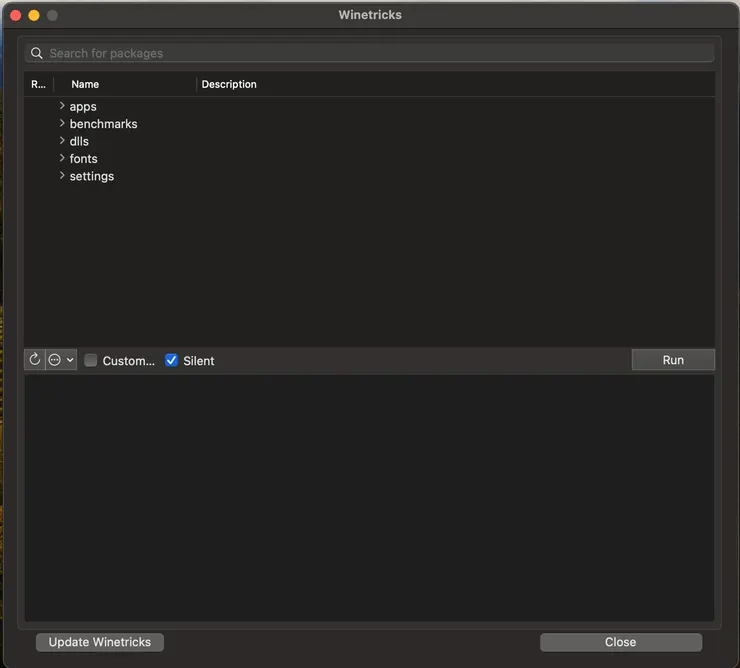Click the search magnifier icon
Image resolution: width=740 pixels, height=668 pixels.
coord(36,53)
